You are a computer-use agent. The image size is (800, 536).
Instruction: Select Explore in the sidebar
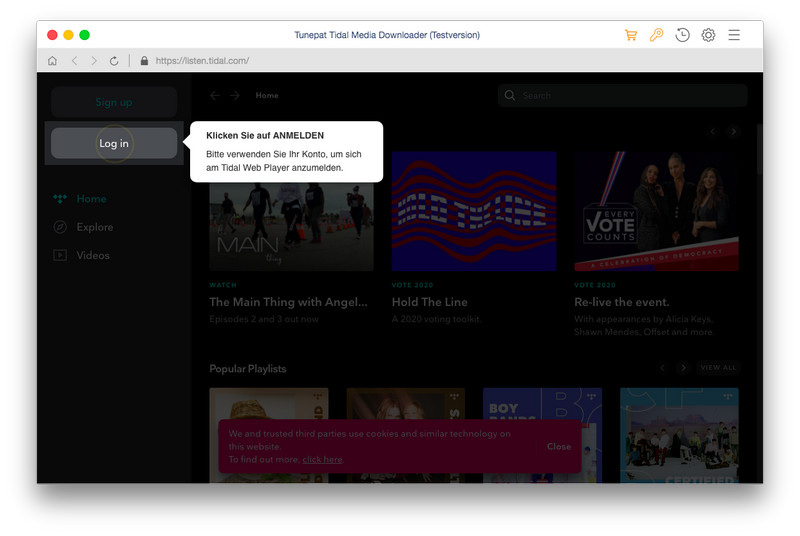[x=95, y=227]
